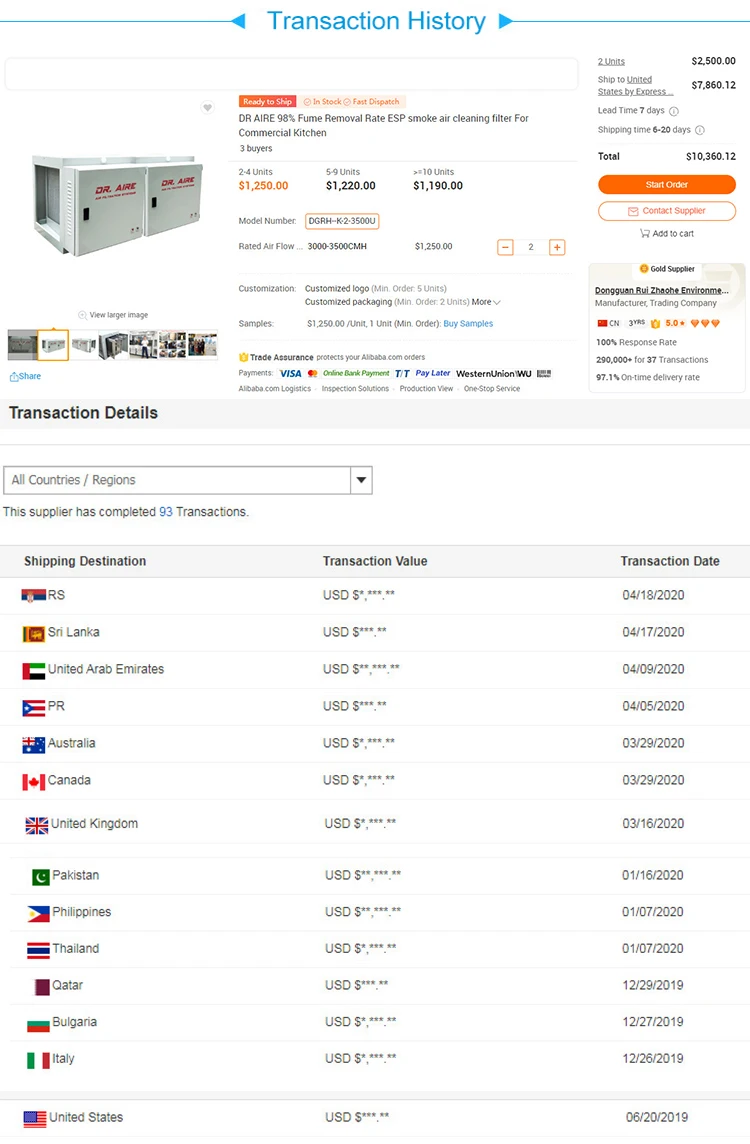750x1144 pixels.
Task: Click the Alibaba.com Logistics link
Action: click(x=274, y=389)
